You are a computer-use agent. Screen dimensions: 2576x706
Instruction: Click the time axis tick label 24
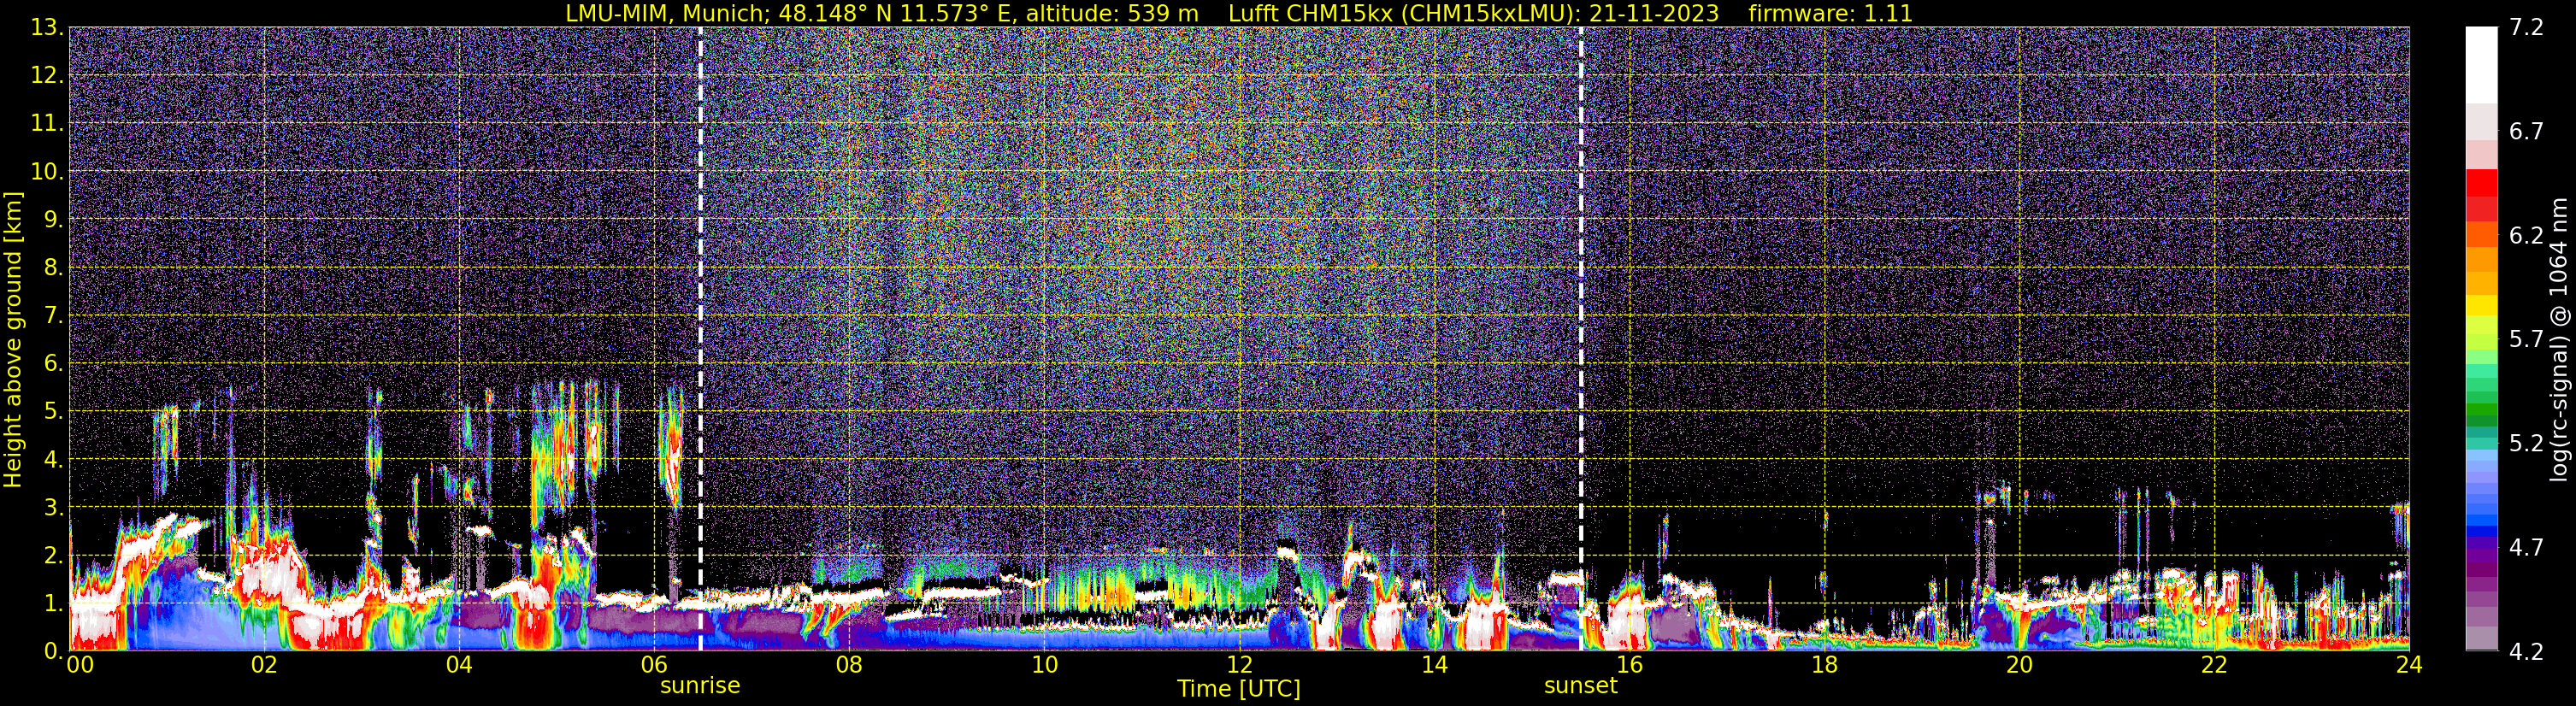click(2409, 665)
